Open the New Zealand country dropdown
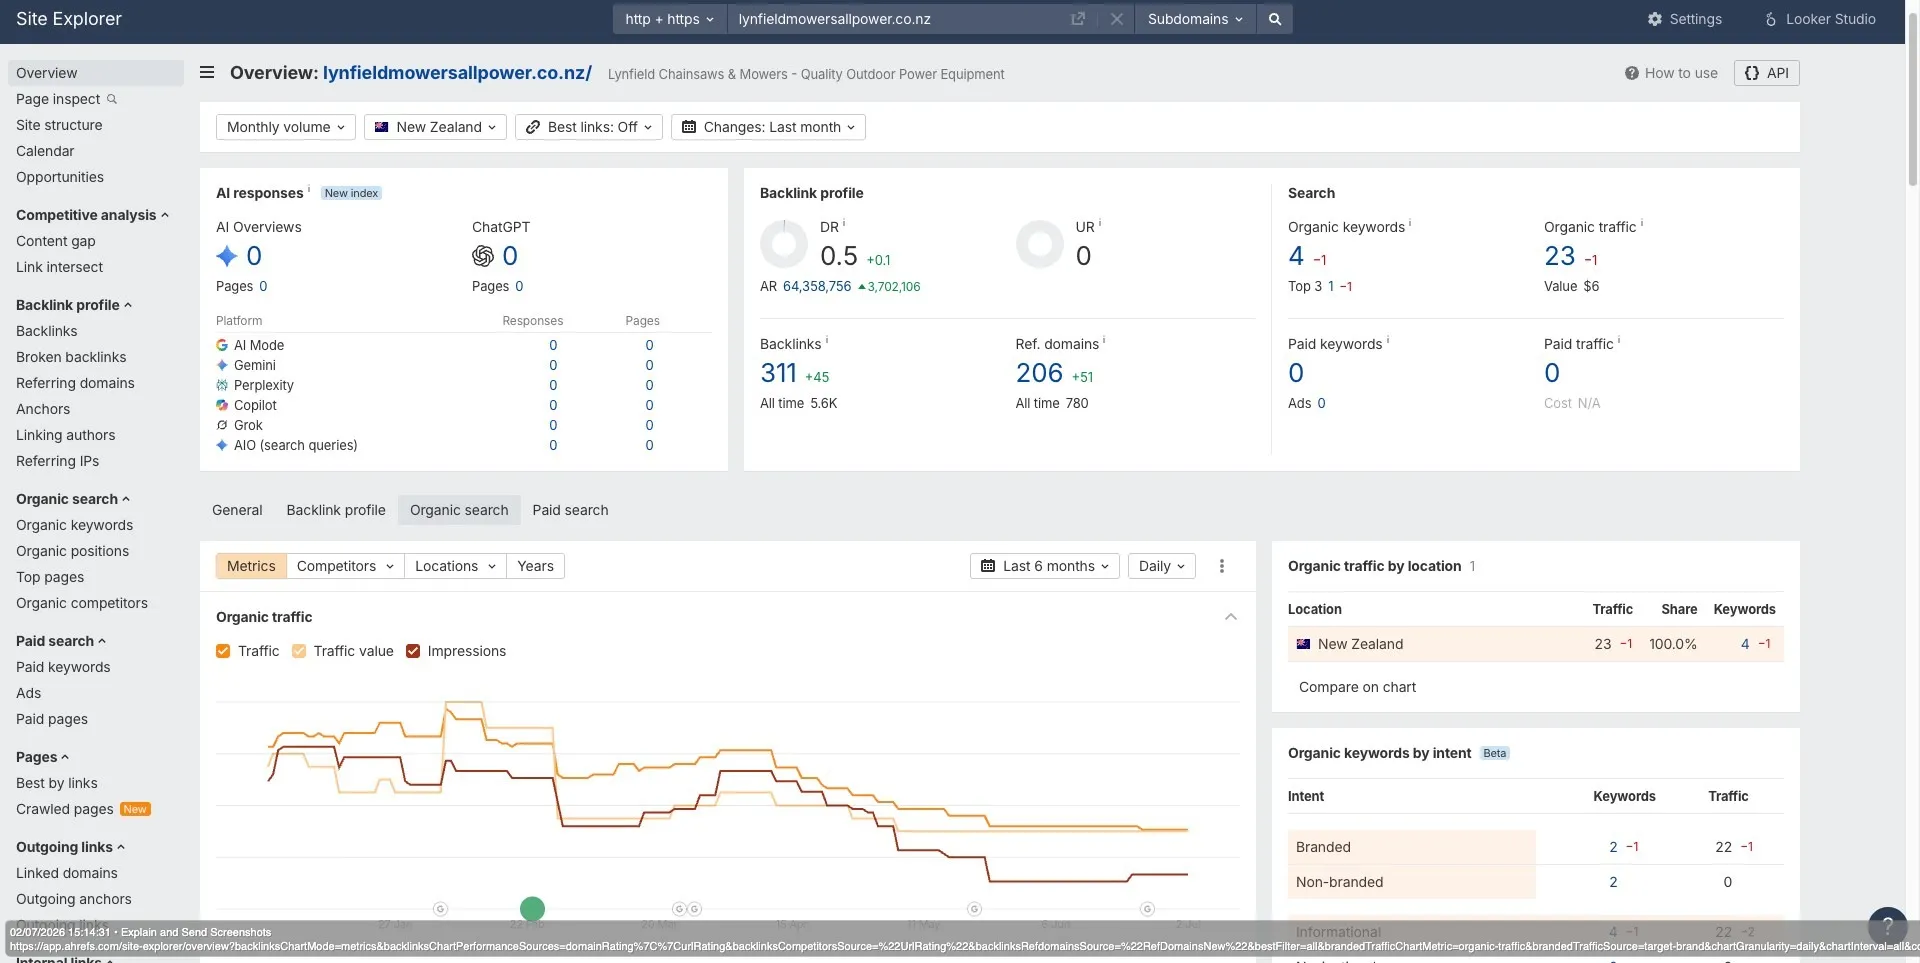The image size is (1920, 963). pyautogui.click(x=435, y=127)
